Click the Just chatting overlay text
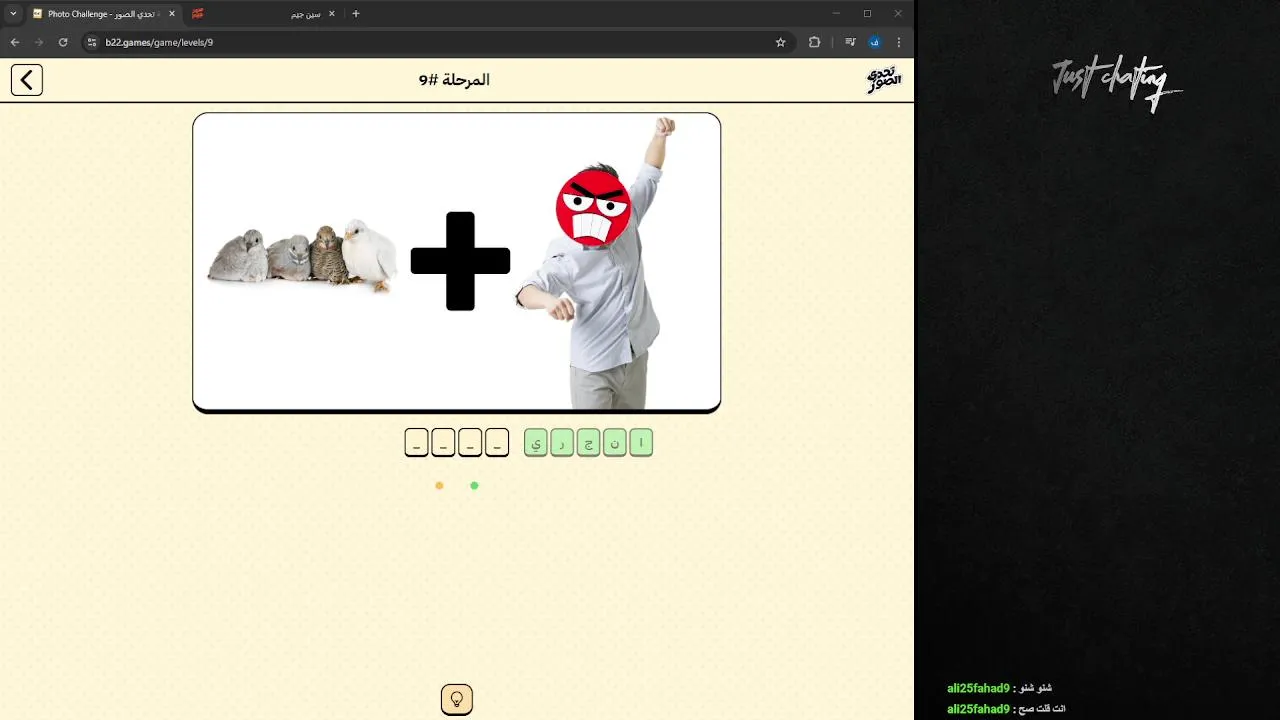 pyautogui.click(x=1116, y=84)
